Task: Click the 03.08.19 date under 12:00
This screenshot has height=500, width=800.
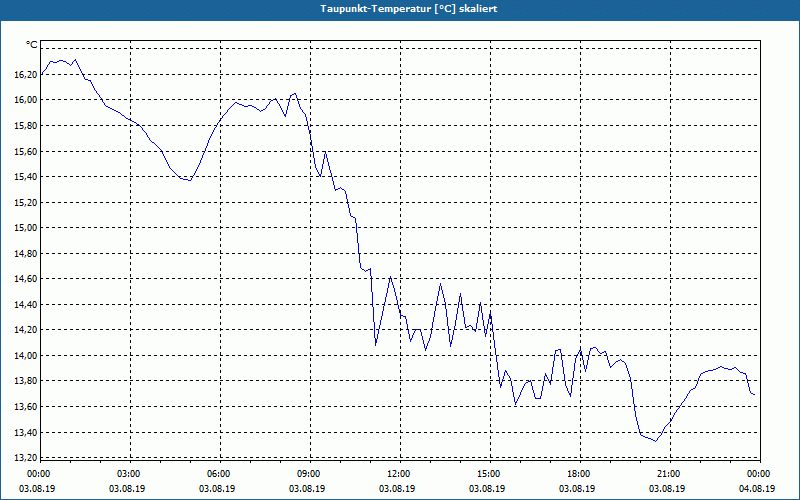Action: click(397, 489)
